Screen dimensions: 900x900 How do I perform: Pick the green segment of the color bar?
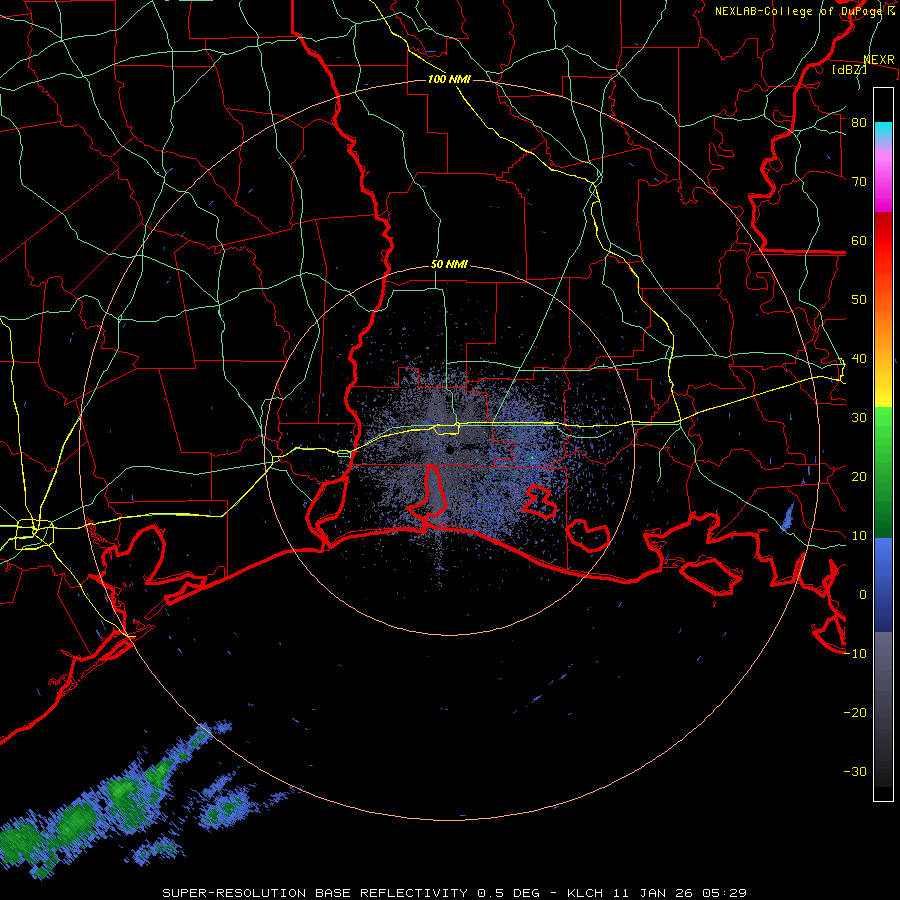(x=883, y=472)
